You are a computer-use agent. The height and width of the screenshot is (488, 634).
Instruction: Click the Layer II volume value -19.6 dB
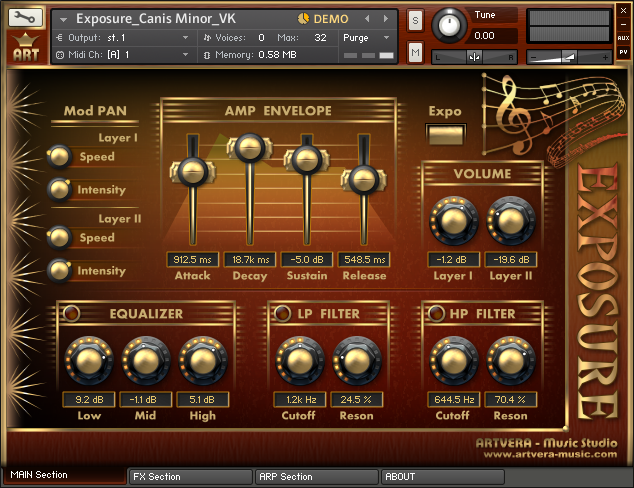pos(511,259)
